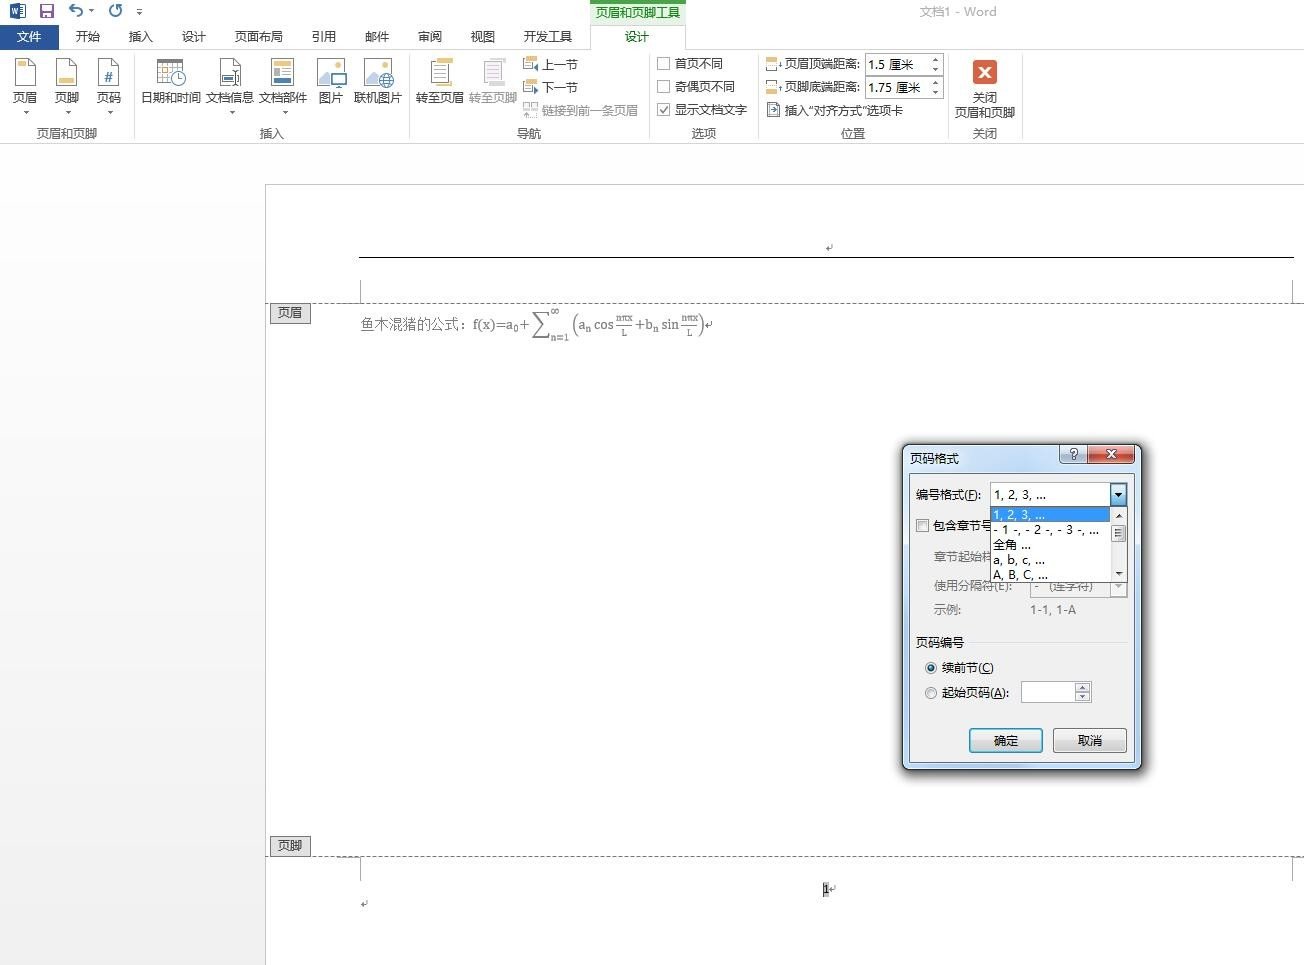Increase 页眉顶端距离 spinner value
The width and height of the screenshot is (1304, 965).
(936, 59)
